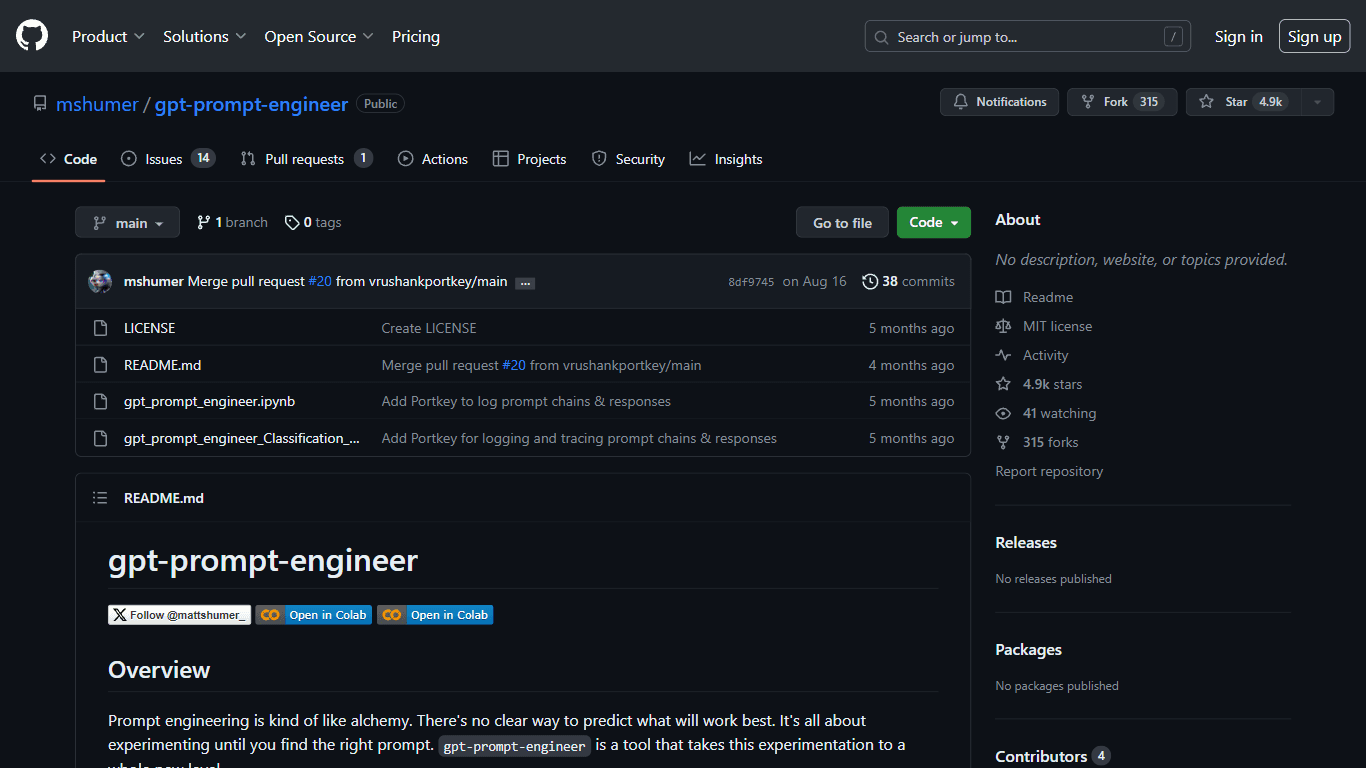Open Add Portkey to log prompt chains commit
The height and width of the screenshot is (768, 1366).
pos(526,401)
